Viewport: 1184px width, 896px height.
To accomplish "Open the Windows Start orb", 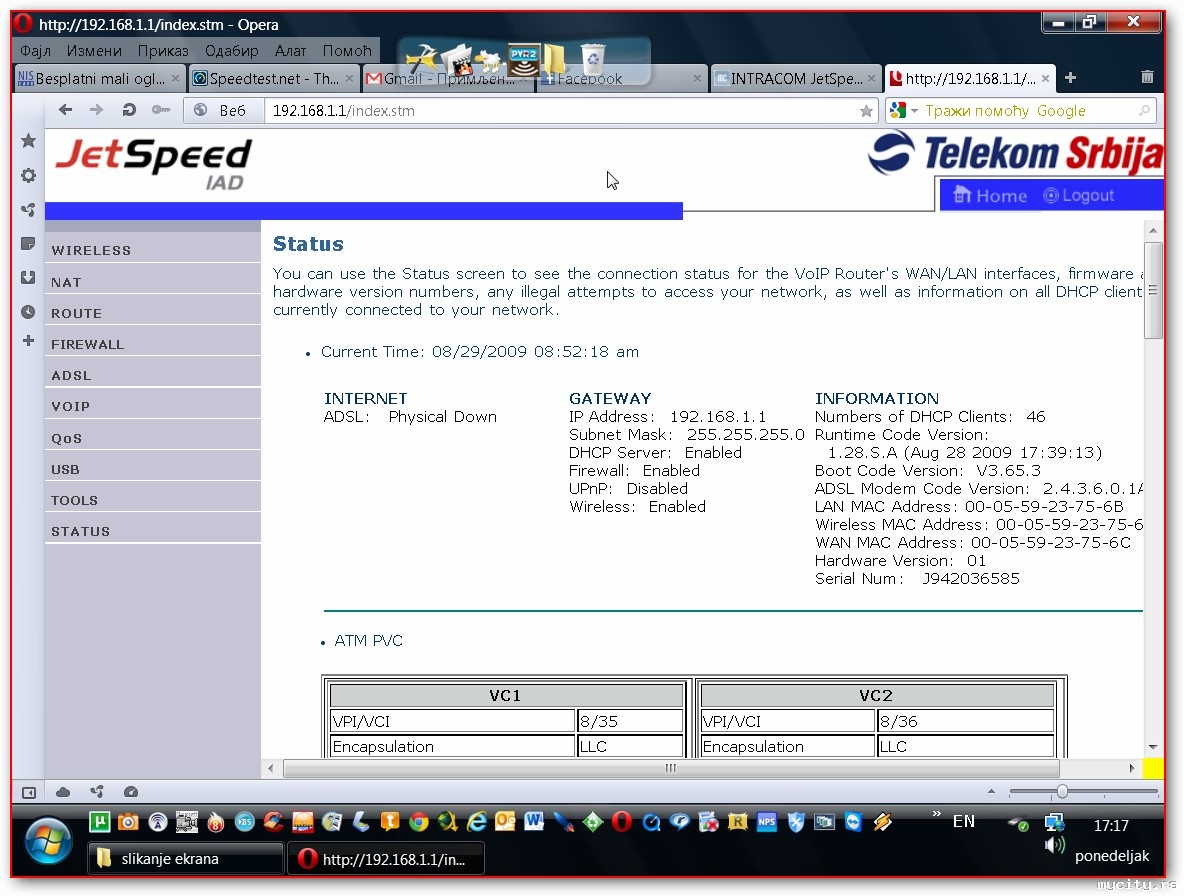I will point(48,840).
